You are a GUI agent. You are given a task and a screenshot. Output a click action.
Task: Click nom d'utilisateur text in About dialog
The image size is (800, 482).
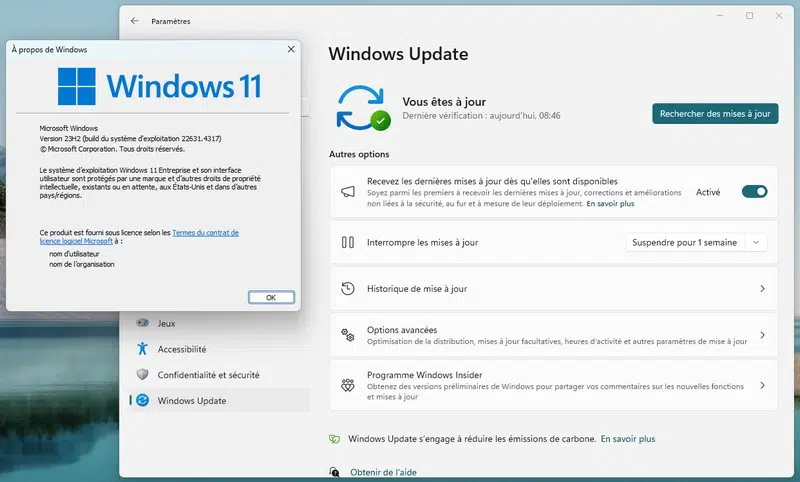tap(74, 253)
